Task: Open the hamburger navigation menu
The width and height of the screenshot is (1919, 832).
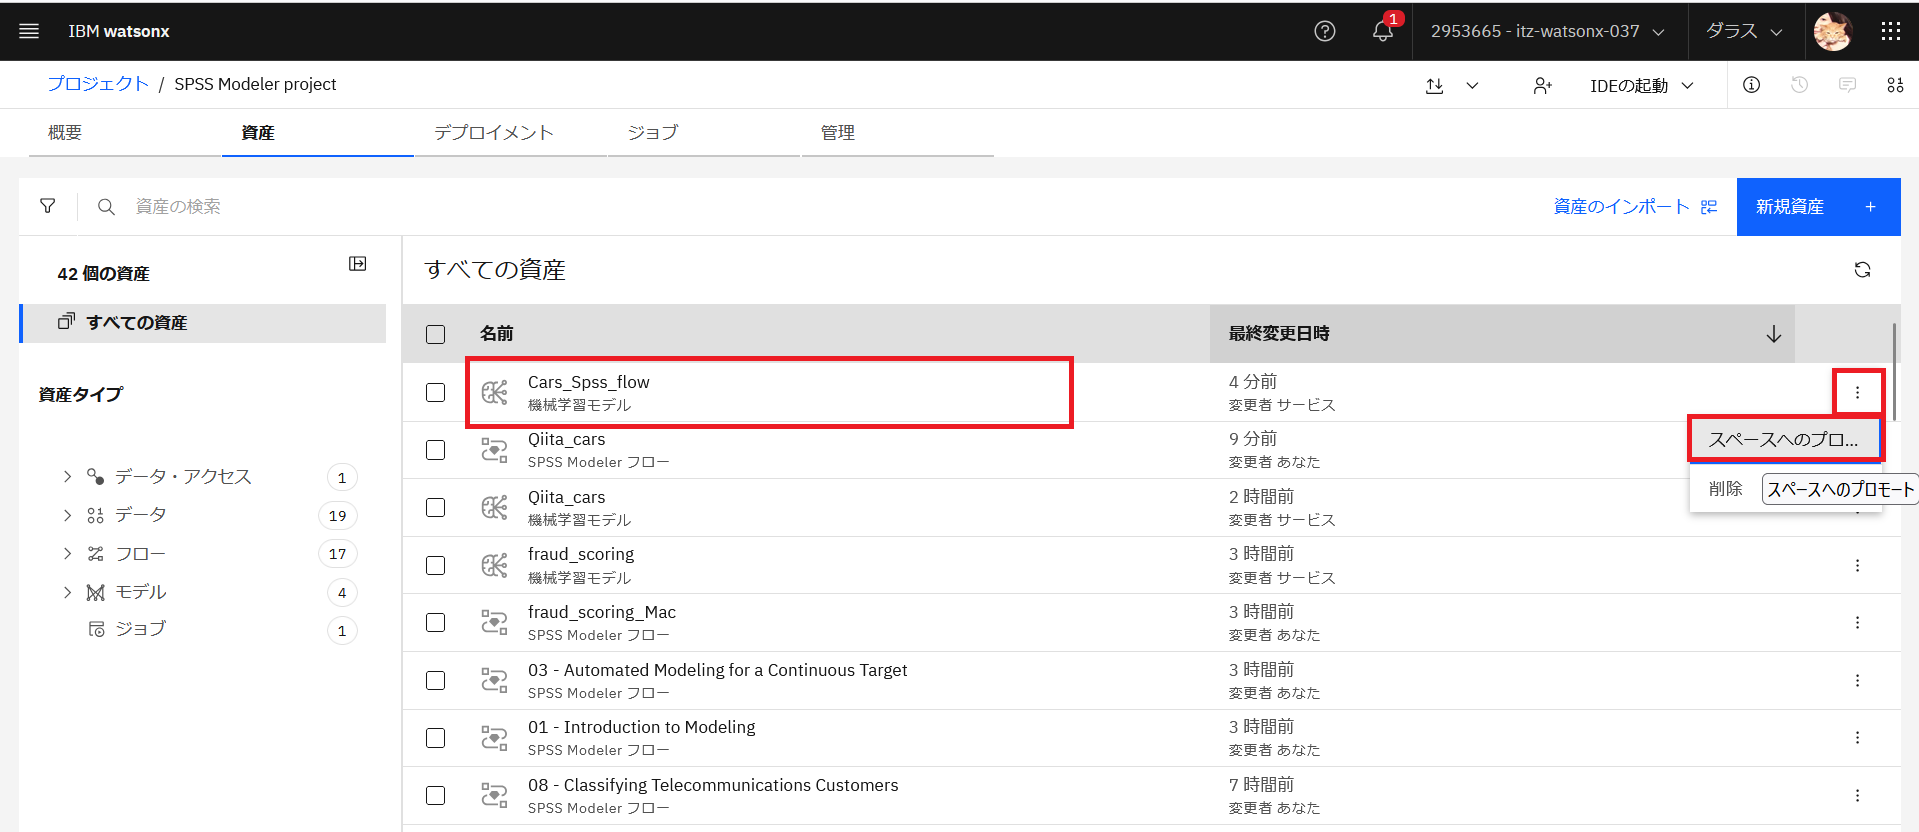Action: point(29,31)
